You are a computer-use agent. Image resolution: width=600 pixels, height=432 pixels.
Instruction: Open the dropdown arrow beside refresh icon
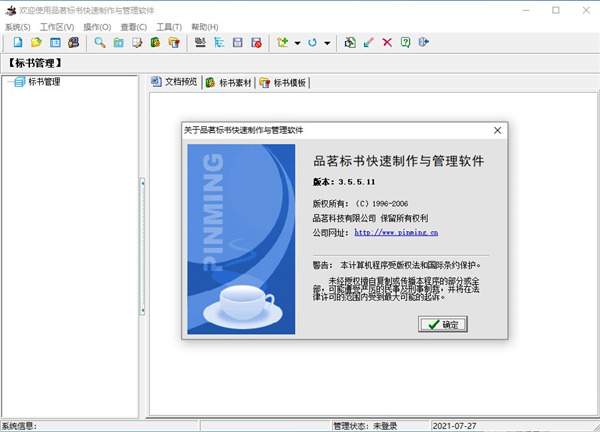click(x=327, y=43)
